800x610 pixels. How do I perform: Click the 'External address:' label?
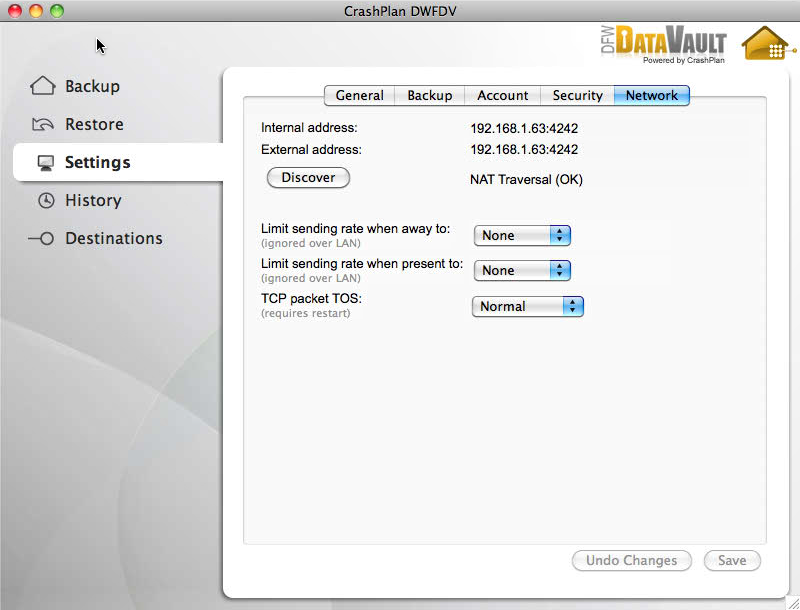click(x=311, y=149)
